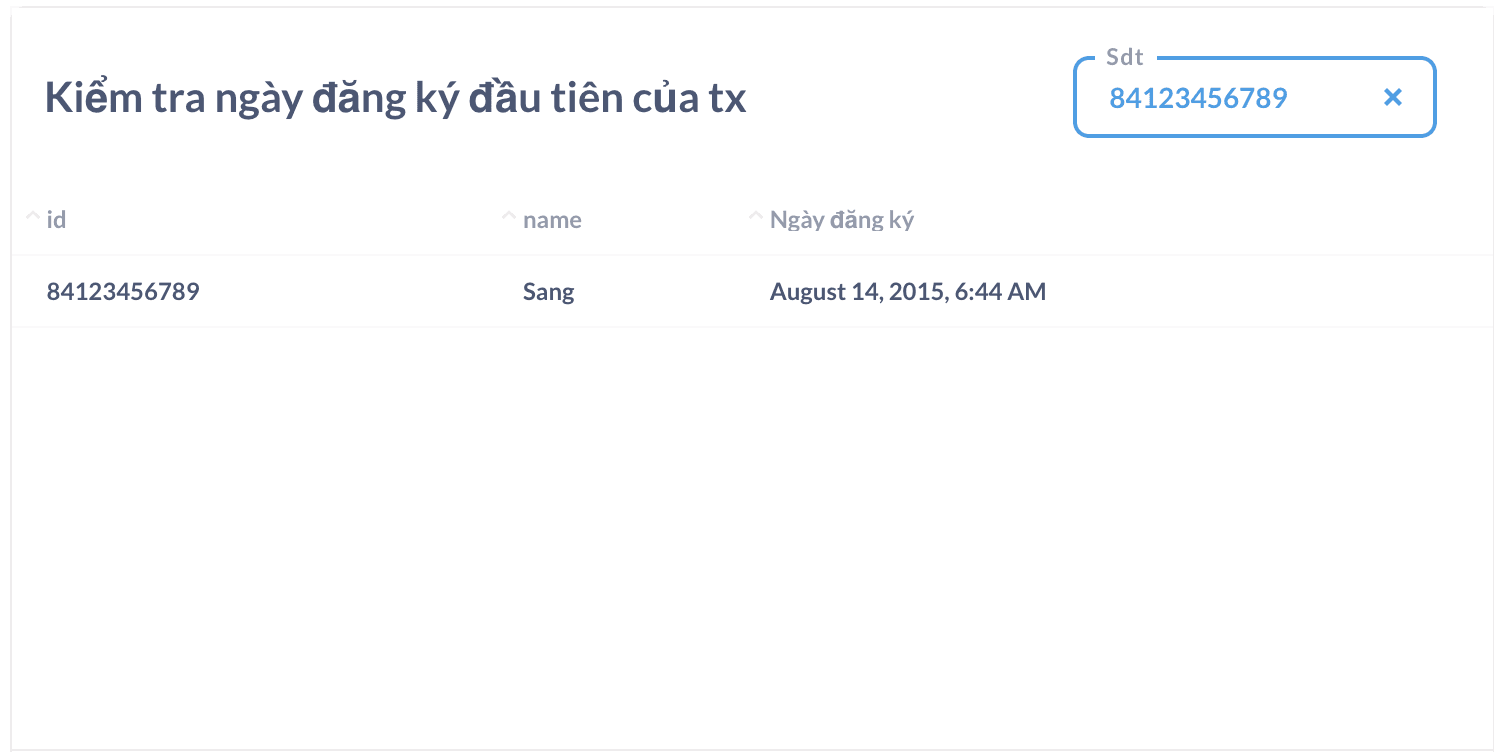Click the sort arrow beside Ngày đăng ký
The width and height of the screenshot is (1510, 752).
click(756, 216)
